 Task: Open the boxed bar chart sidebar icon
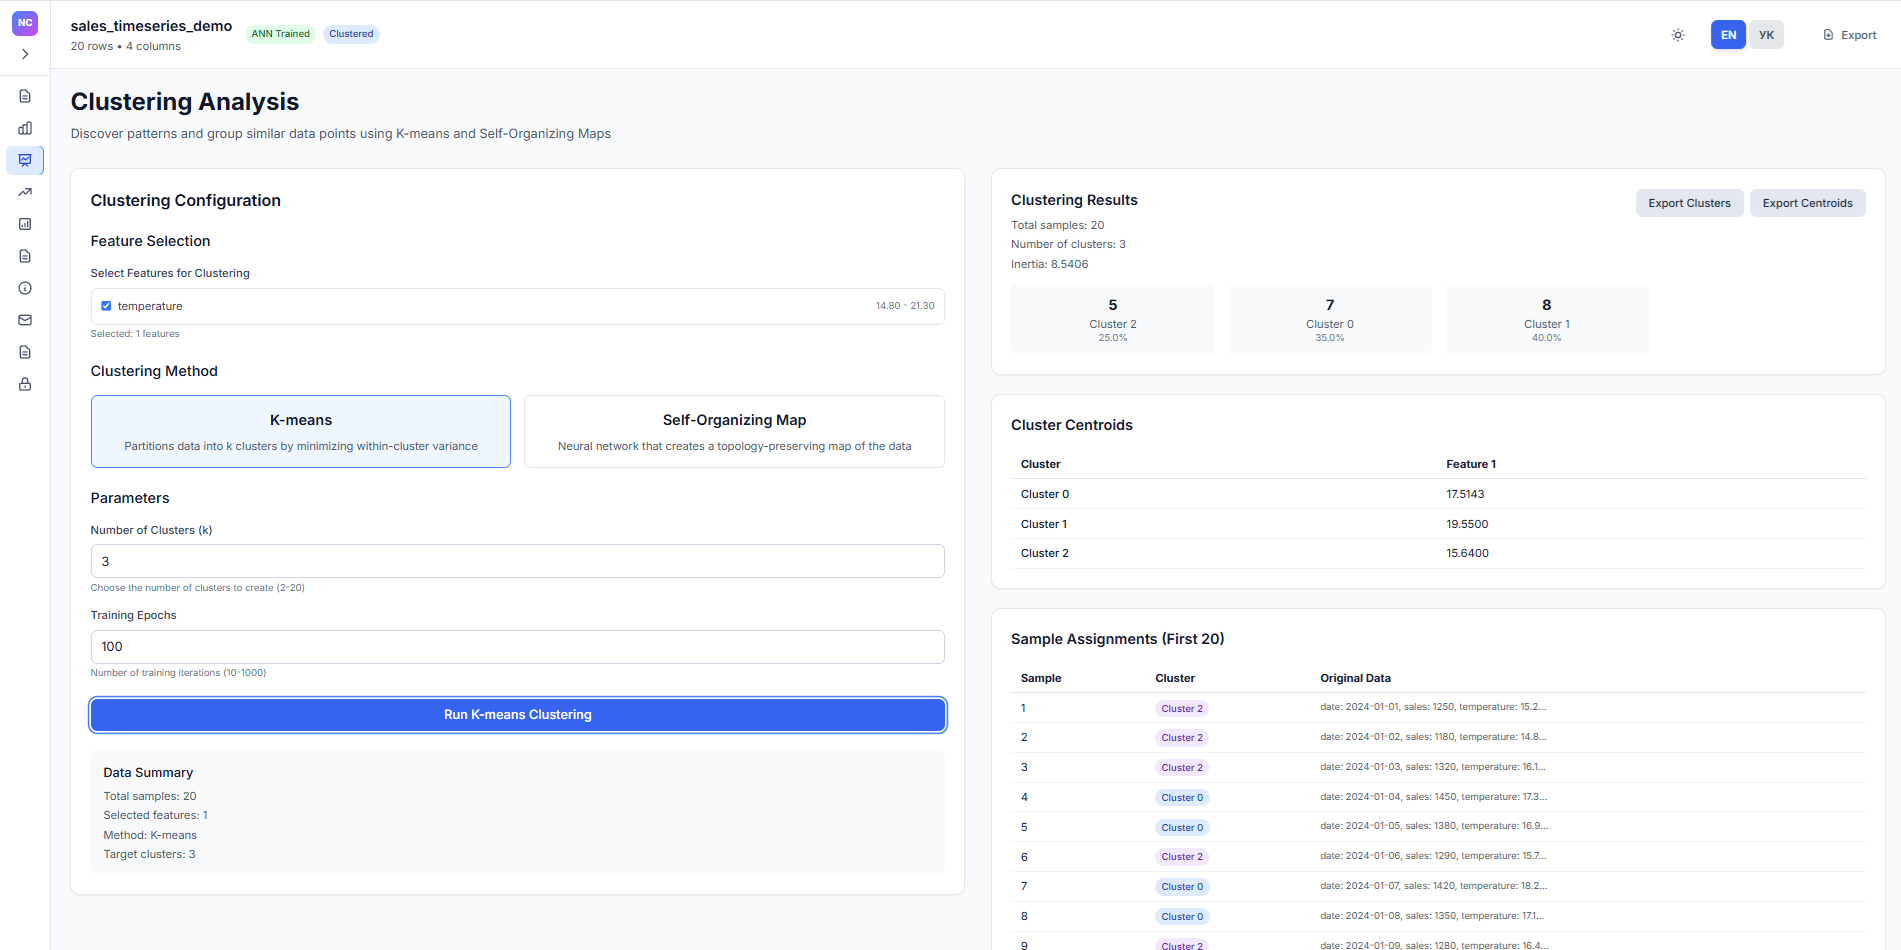pos(25,224)
